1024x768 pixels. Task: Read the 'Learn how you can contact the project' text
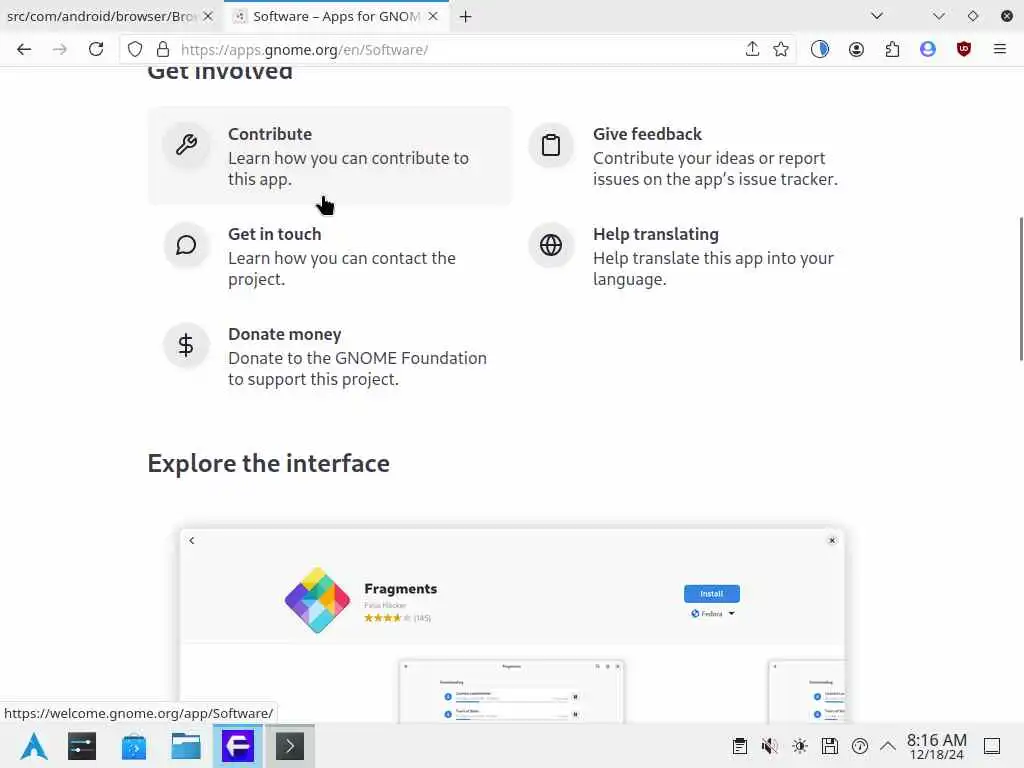coord(342,268)
